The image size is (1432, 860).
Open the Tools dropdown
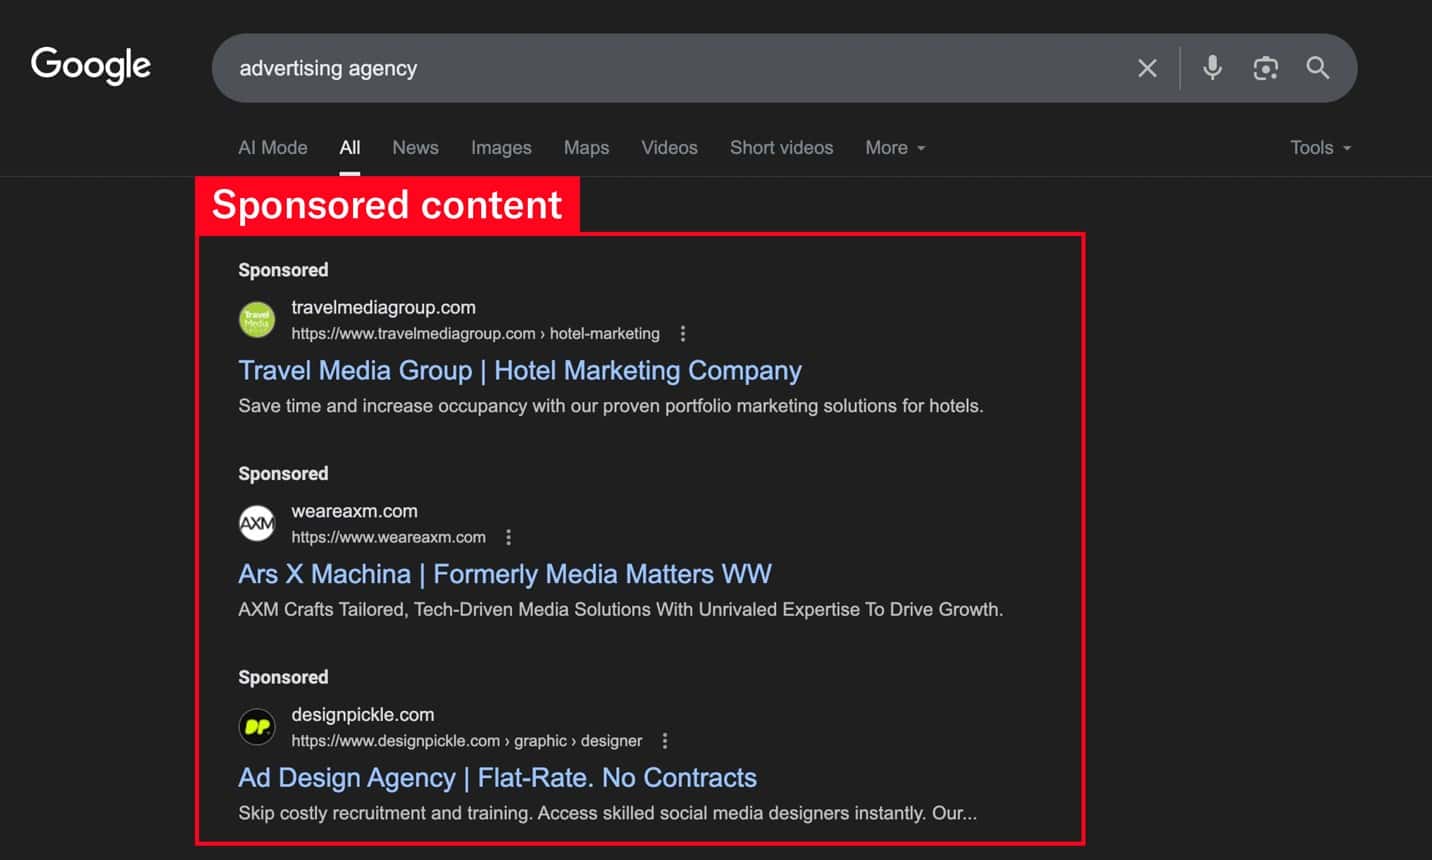click(1320, 147)
